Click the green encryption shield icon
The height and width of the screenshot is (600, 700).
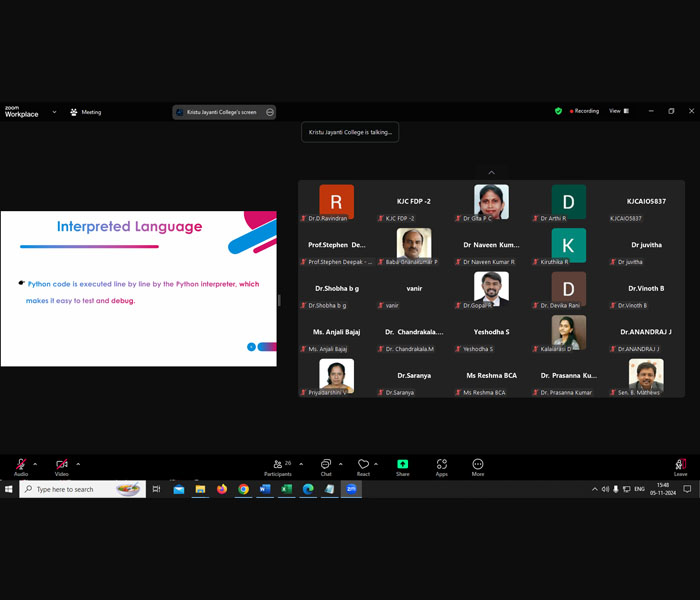(558, 111)
